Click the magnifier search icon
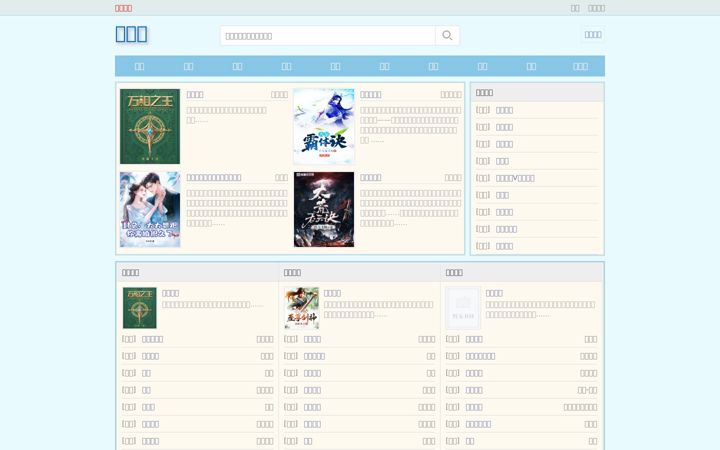Viewport: 720px width, 450px height. click(447, 35)
